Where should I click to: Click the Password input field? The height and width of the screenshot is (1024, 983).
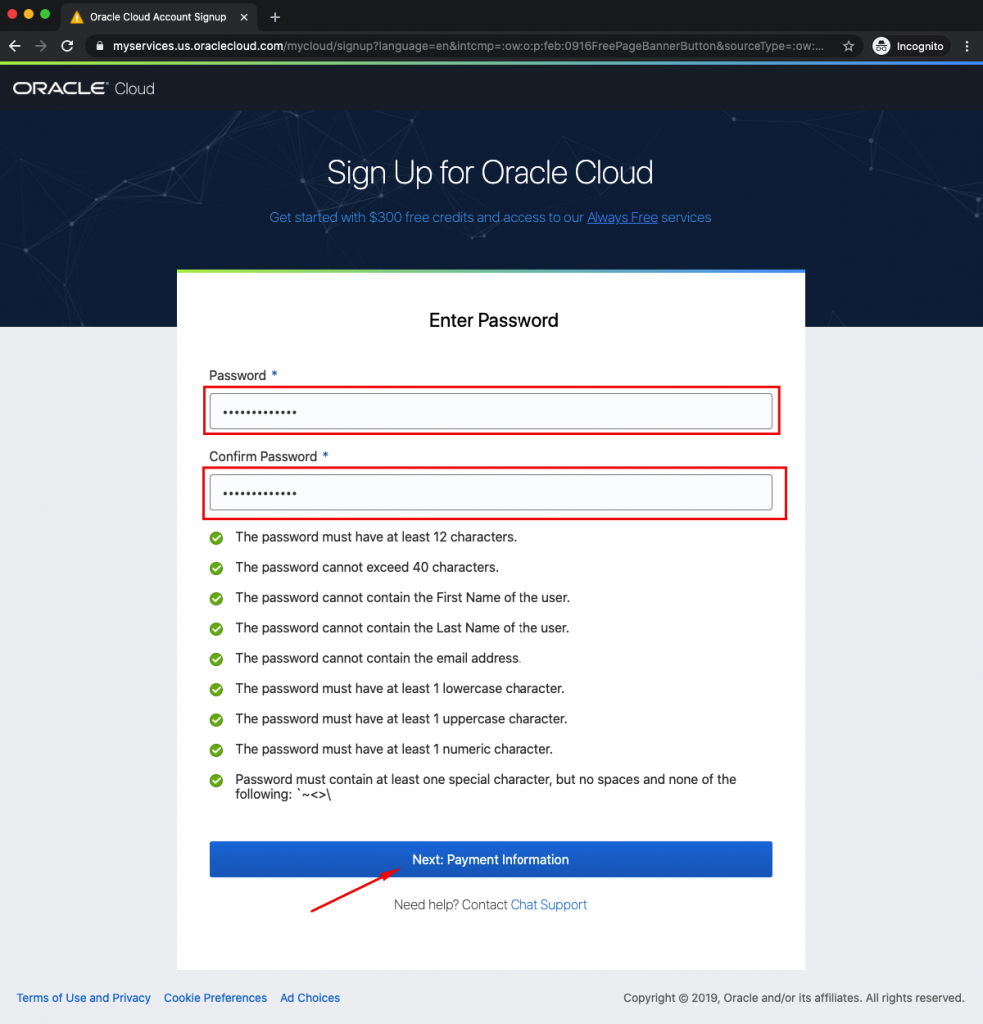pyautogui.click(x=490, y=410)
